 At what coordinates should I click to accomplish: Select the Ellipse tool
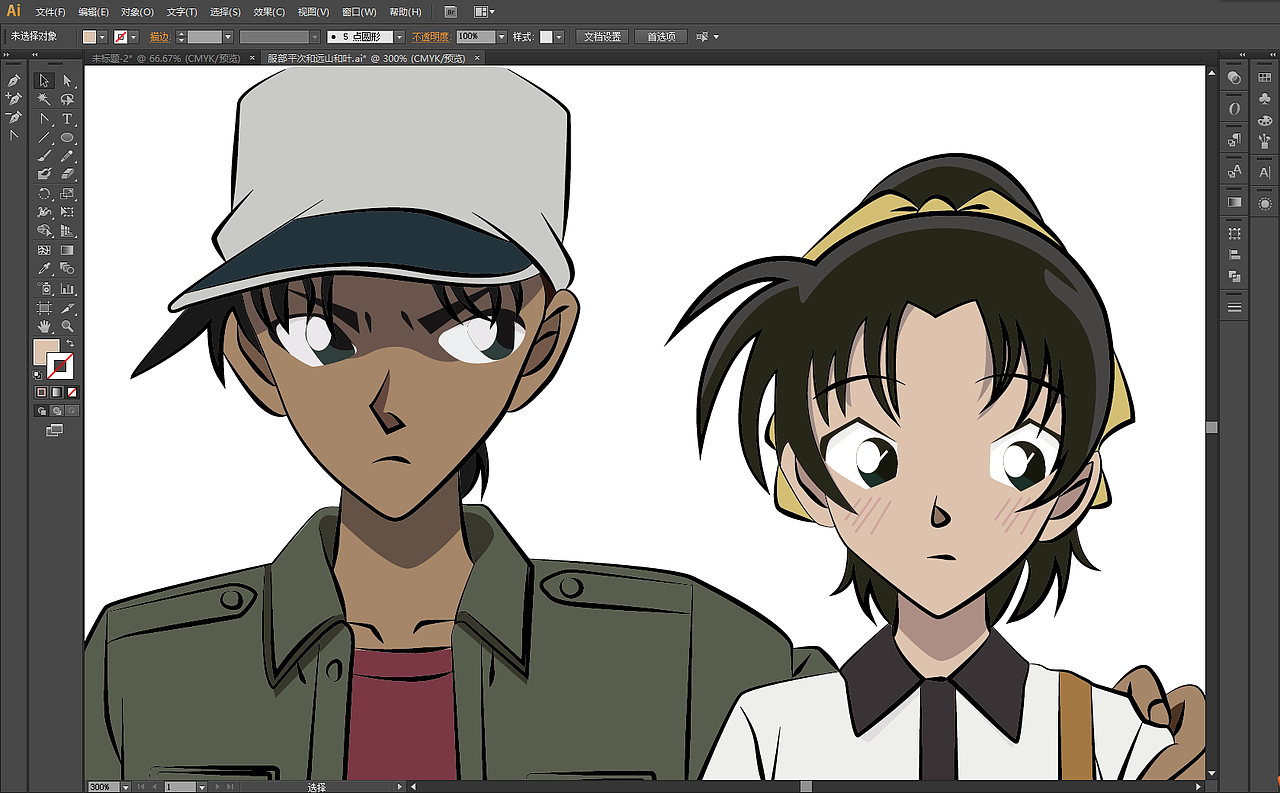(x=67, y=137)
